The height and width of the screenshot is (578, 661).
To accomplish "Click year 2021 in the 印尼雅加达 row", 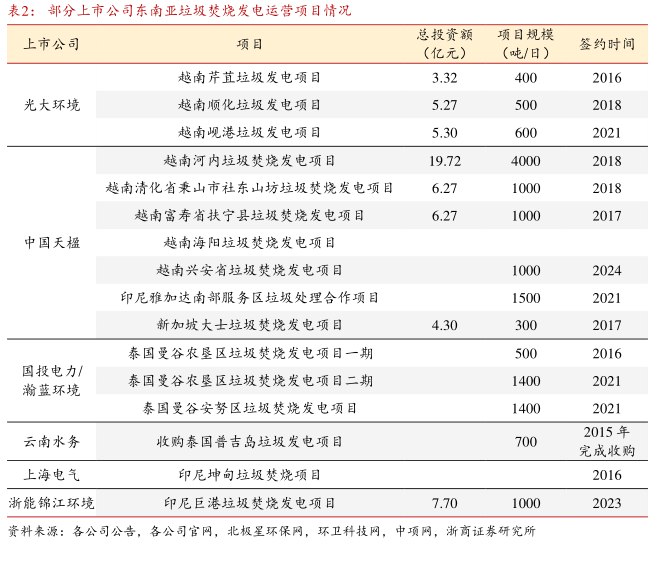I will (x=607, y=298).
